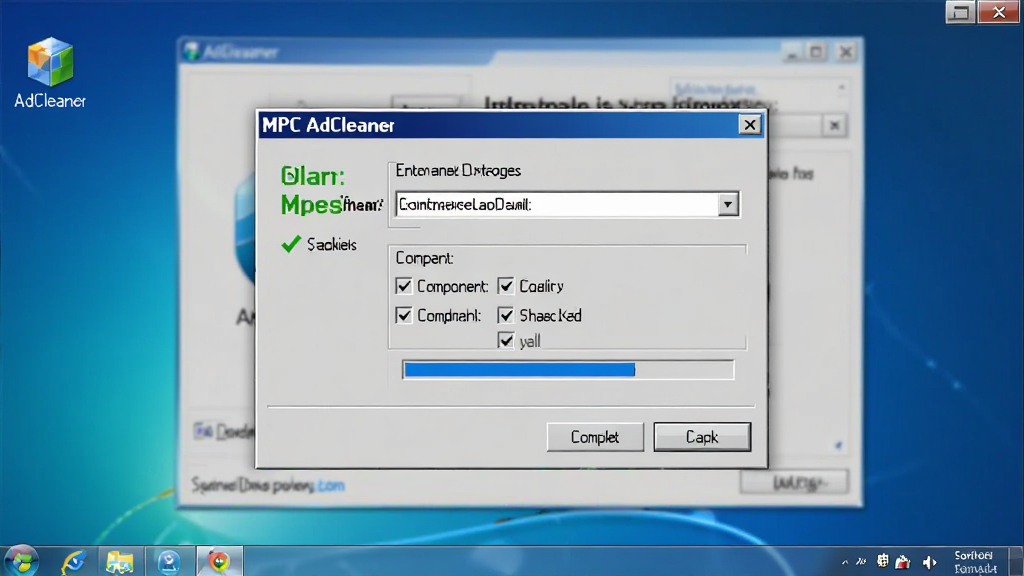Click the .com link in background AdCleaner window
1024x576 pixels.
(x=331, y=485)
